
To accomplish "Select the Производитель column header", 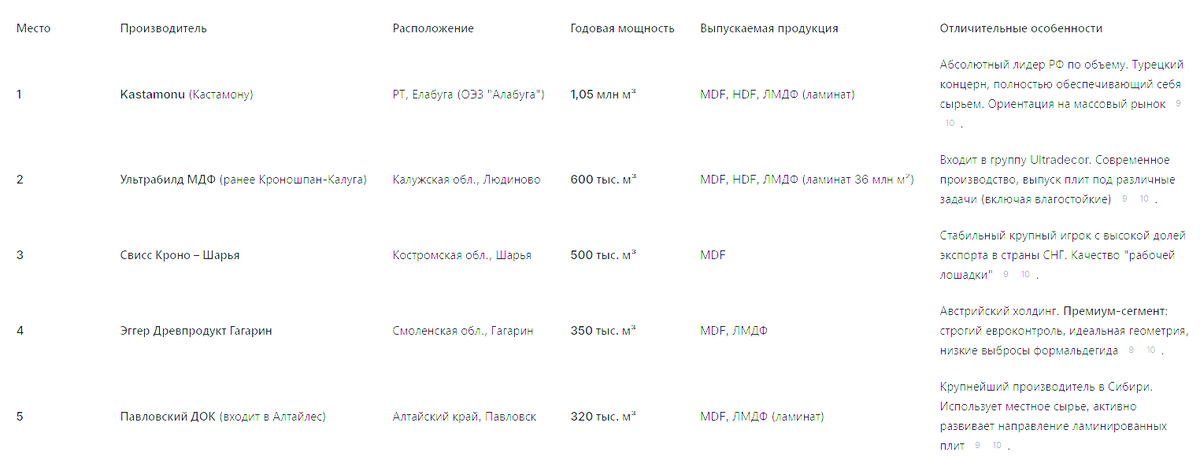I will click(163, 28).
